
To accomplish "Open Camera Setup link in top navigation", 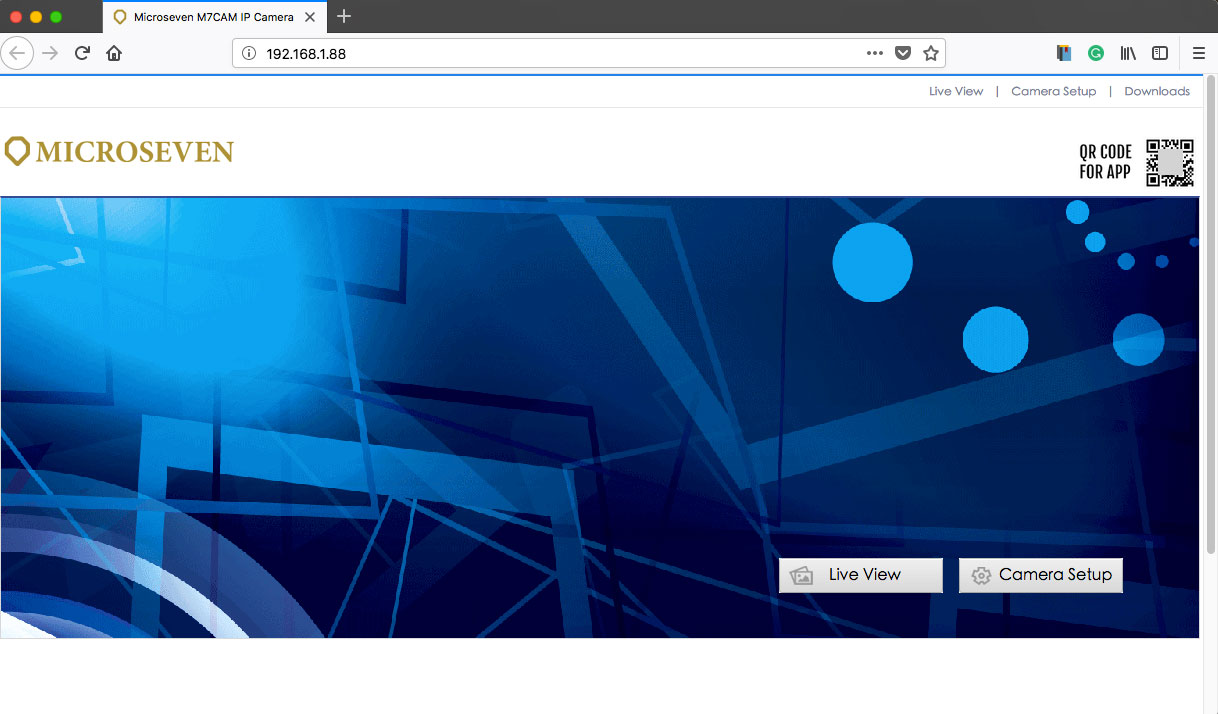I will (x=1054, y=91).
